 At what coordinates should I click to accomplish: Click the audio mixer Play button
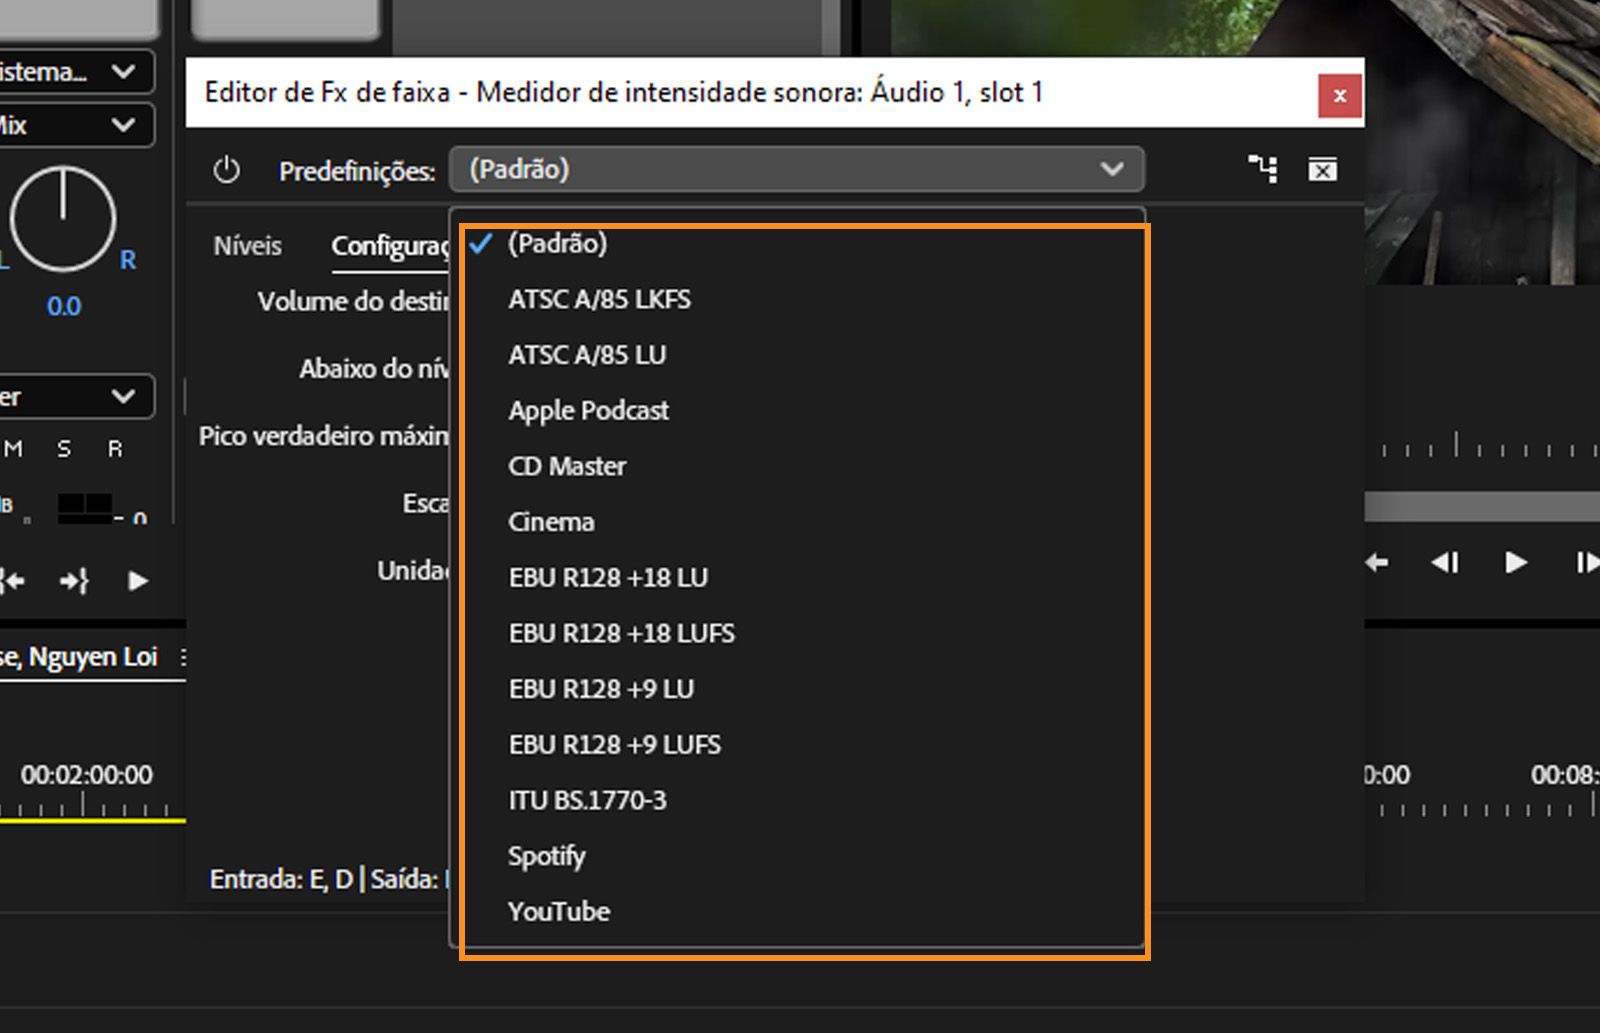[137, 580]
